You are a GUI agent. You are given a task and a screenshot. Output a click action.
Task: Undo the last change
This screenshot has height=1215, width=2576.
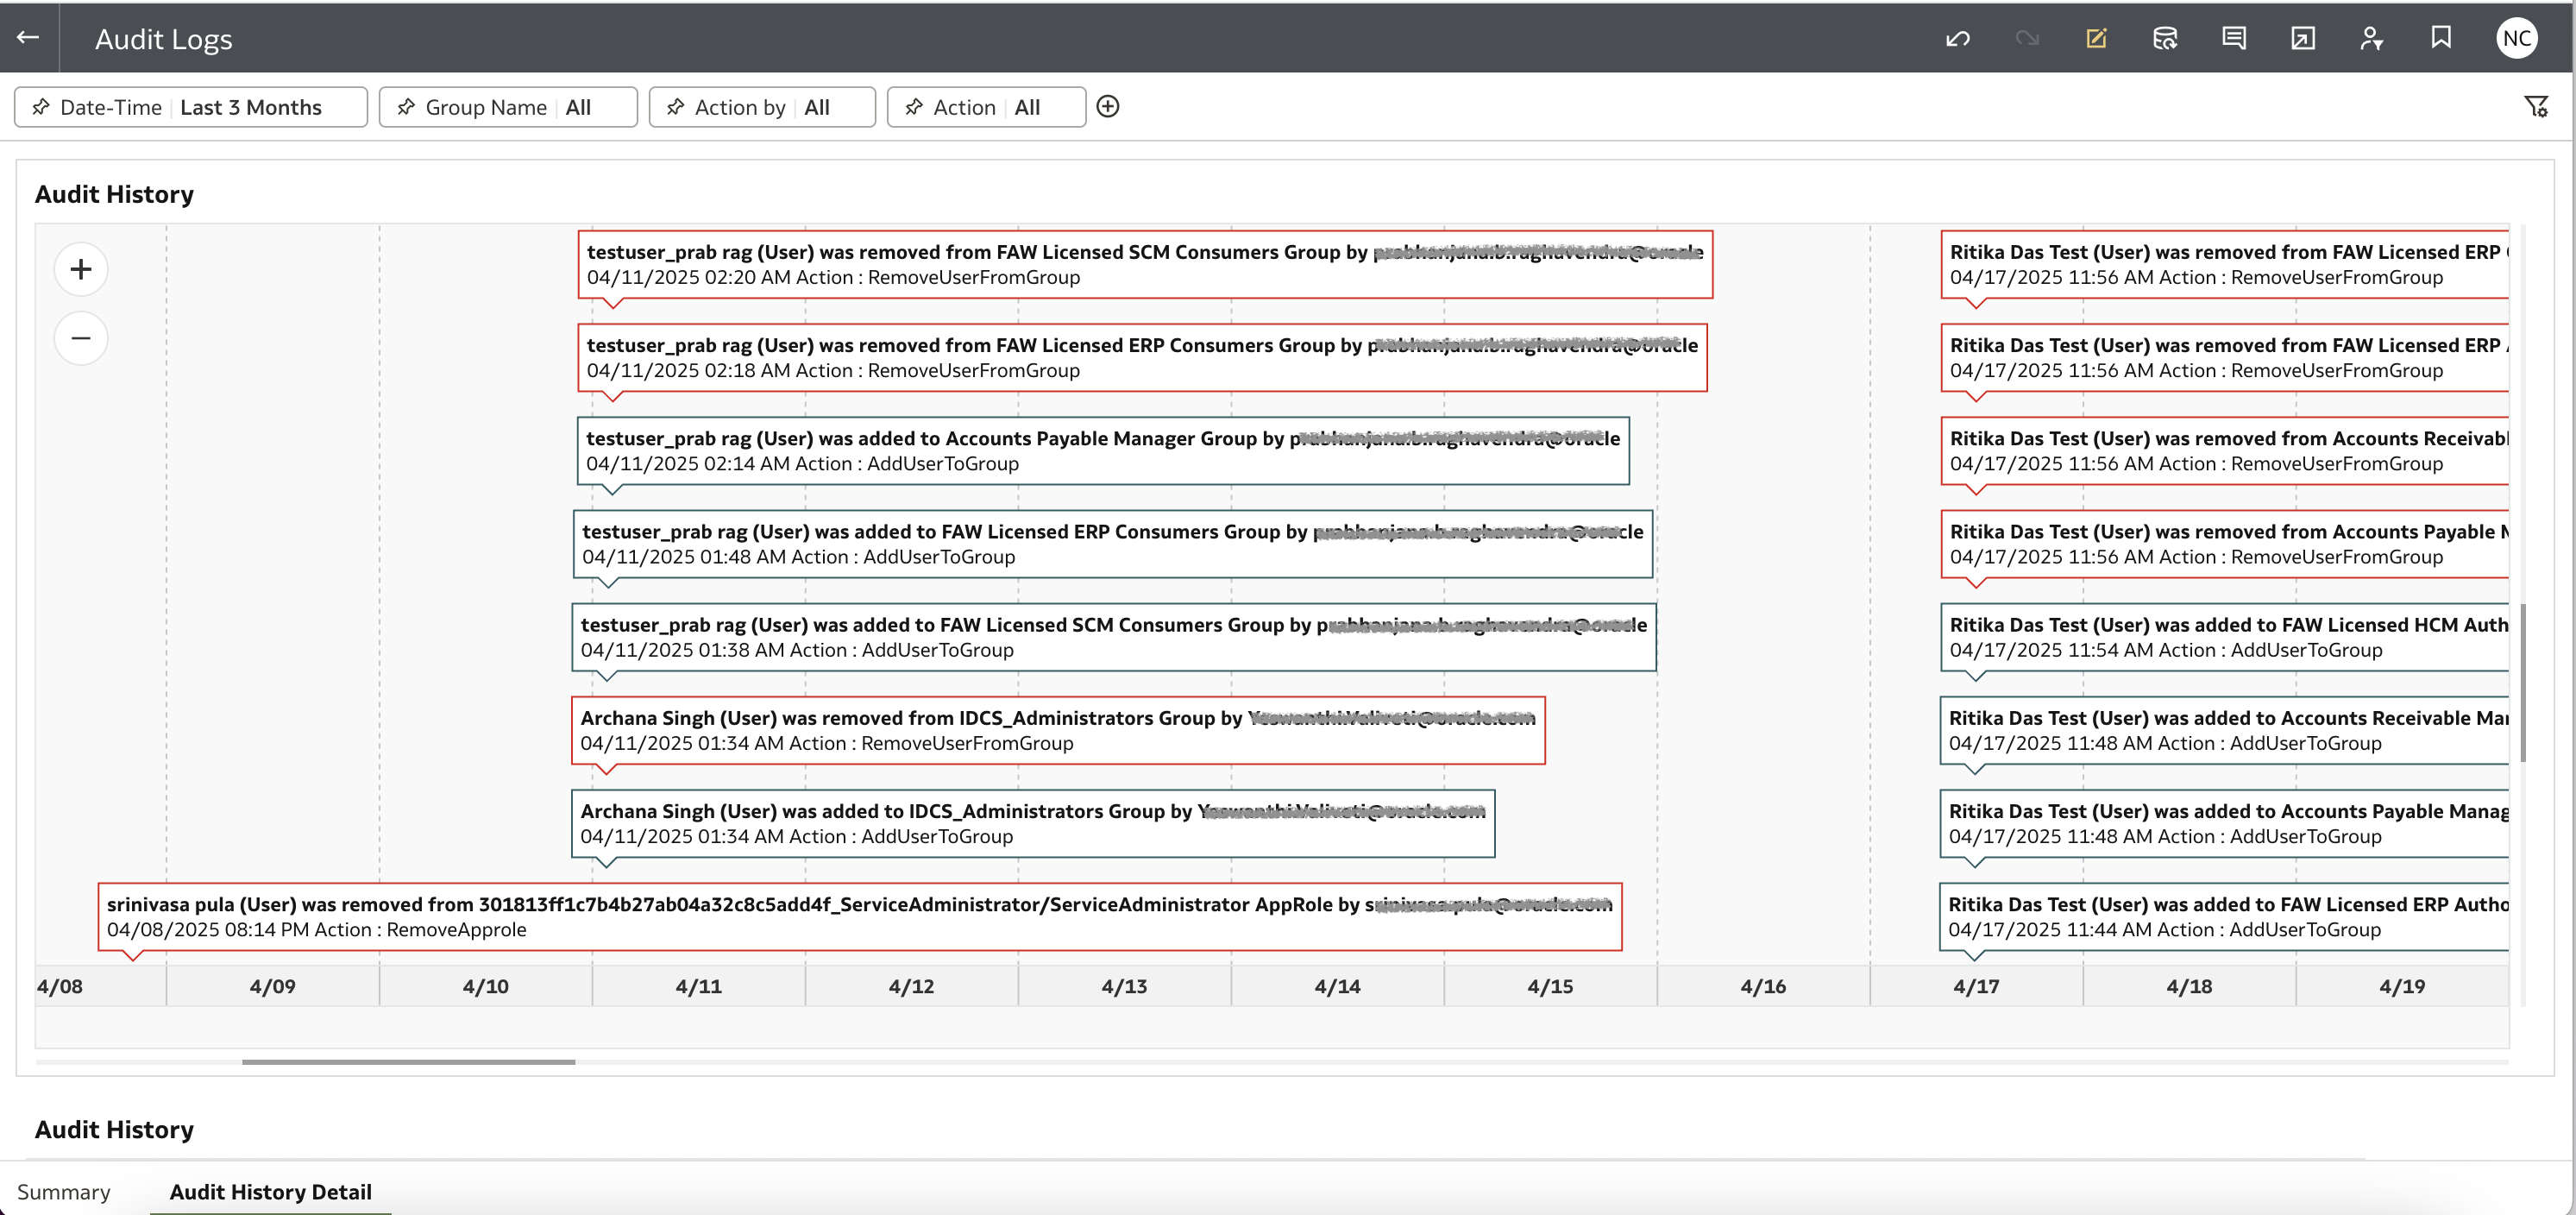click(1958, 38)
